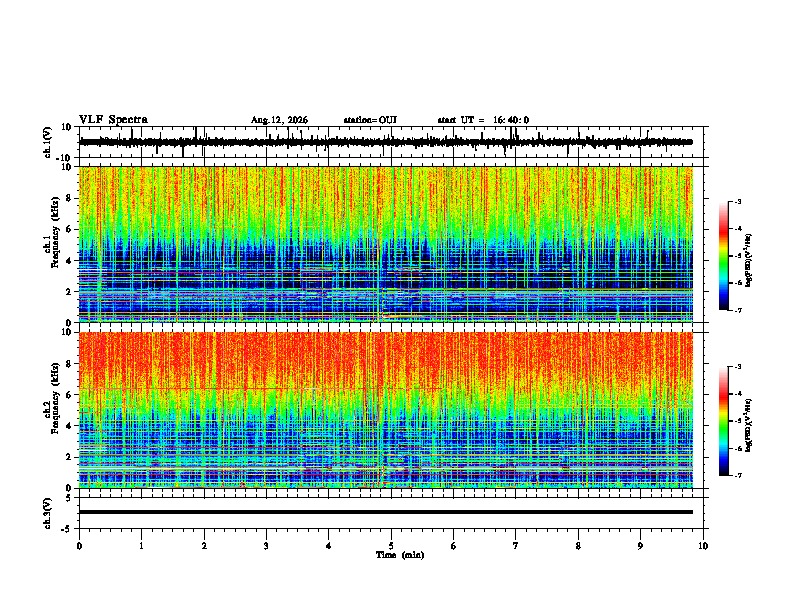Click the "8" kHz tick on ch.1 spectrogram axis
Screen dimensions: 792x612
[69, 198]
